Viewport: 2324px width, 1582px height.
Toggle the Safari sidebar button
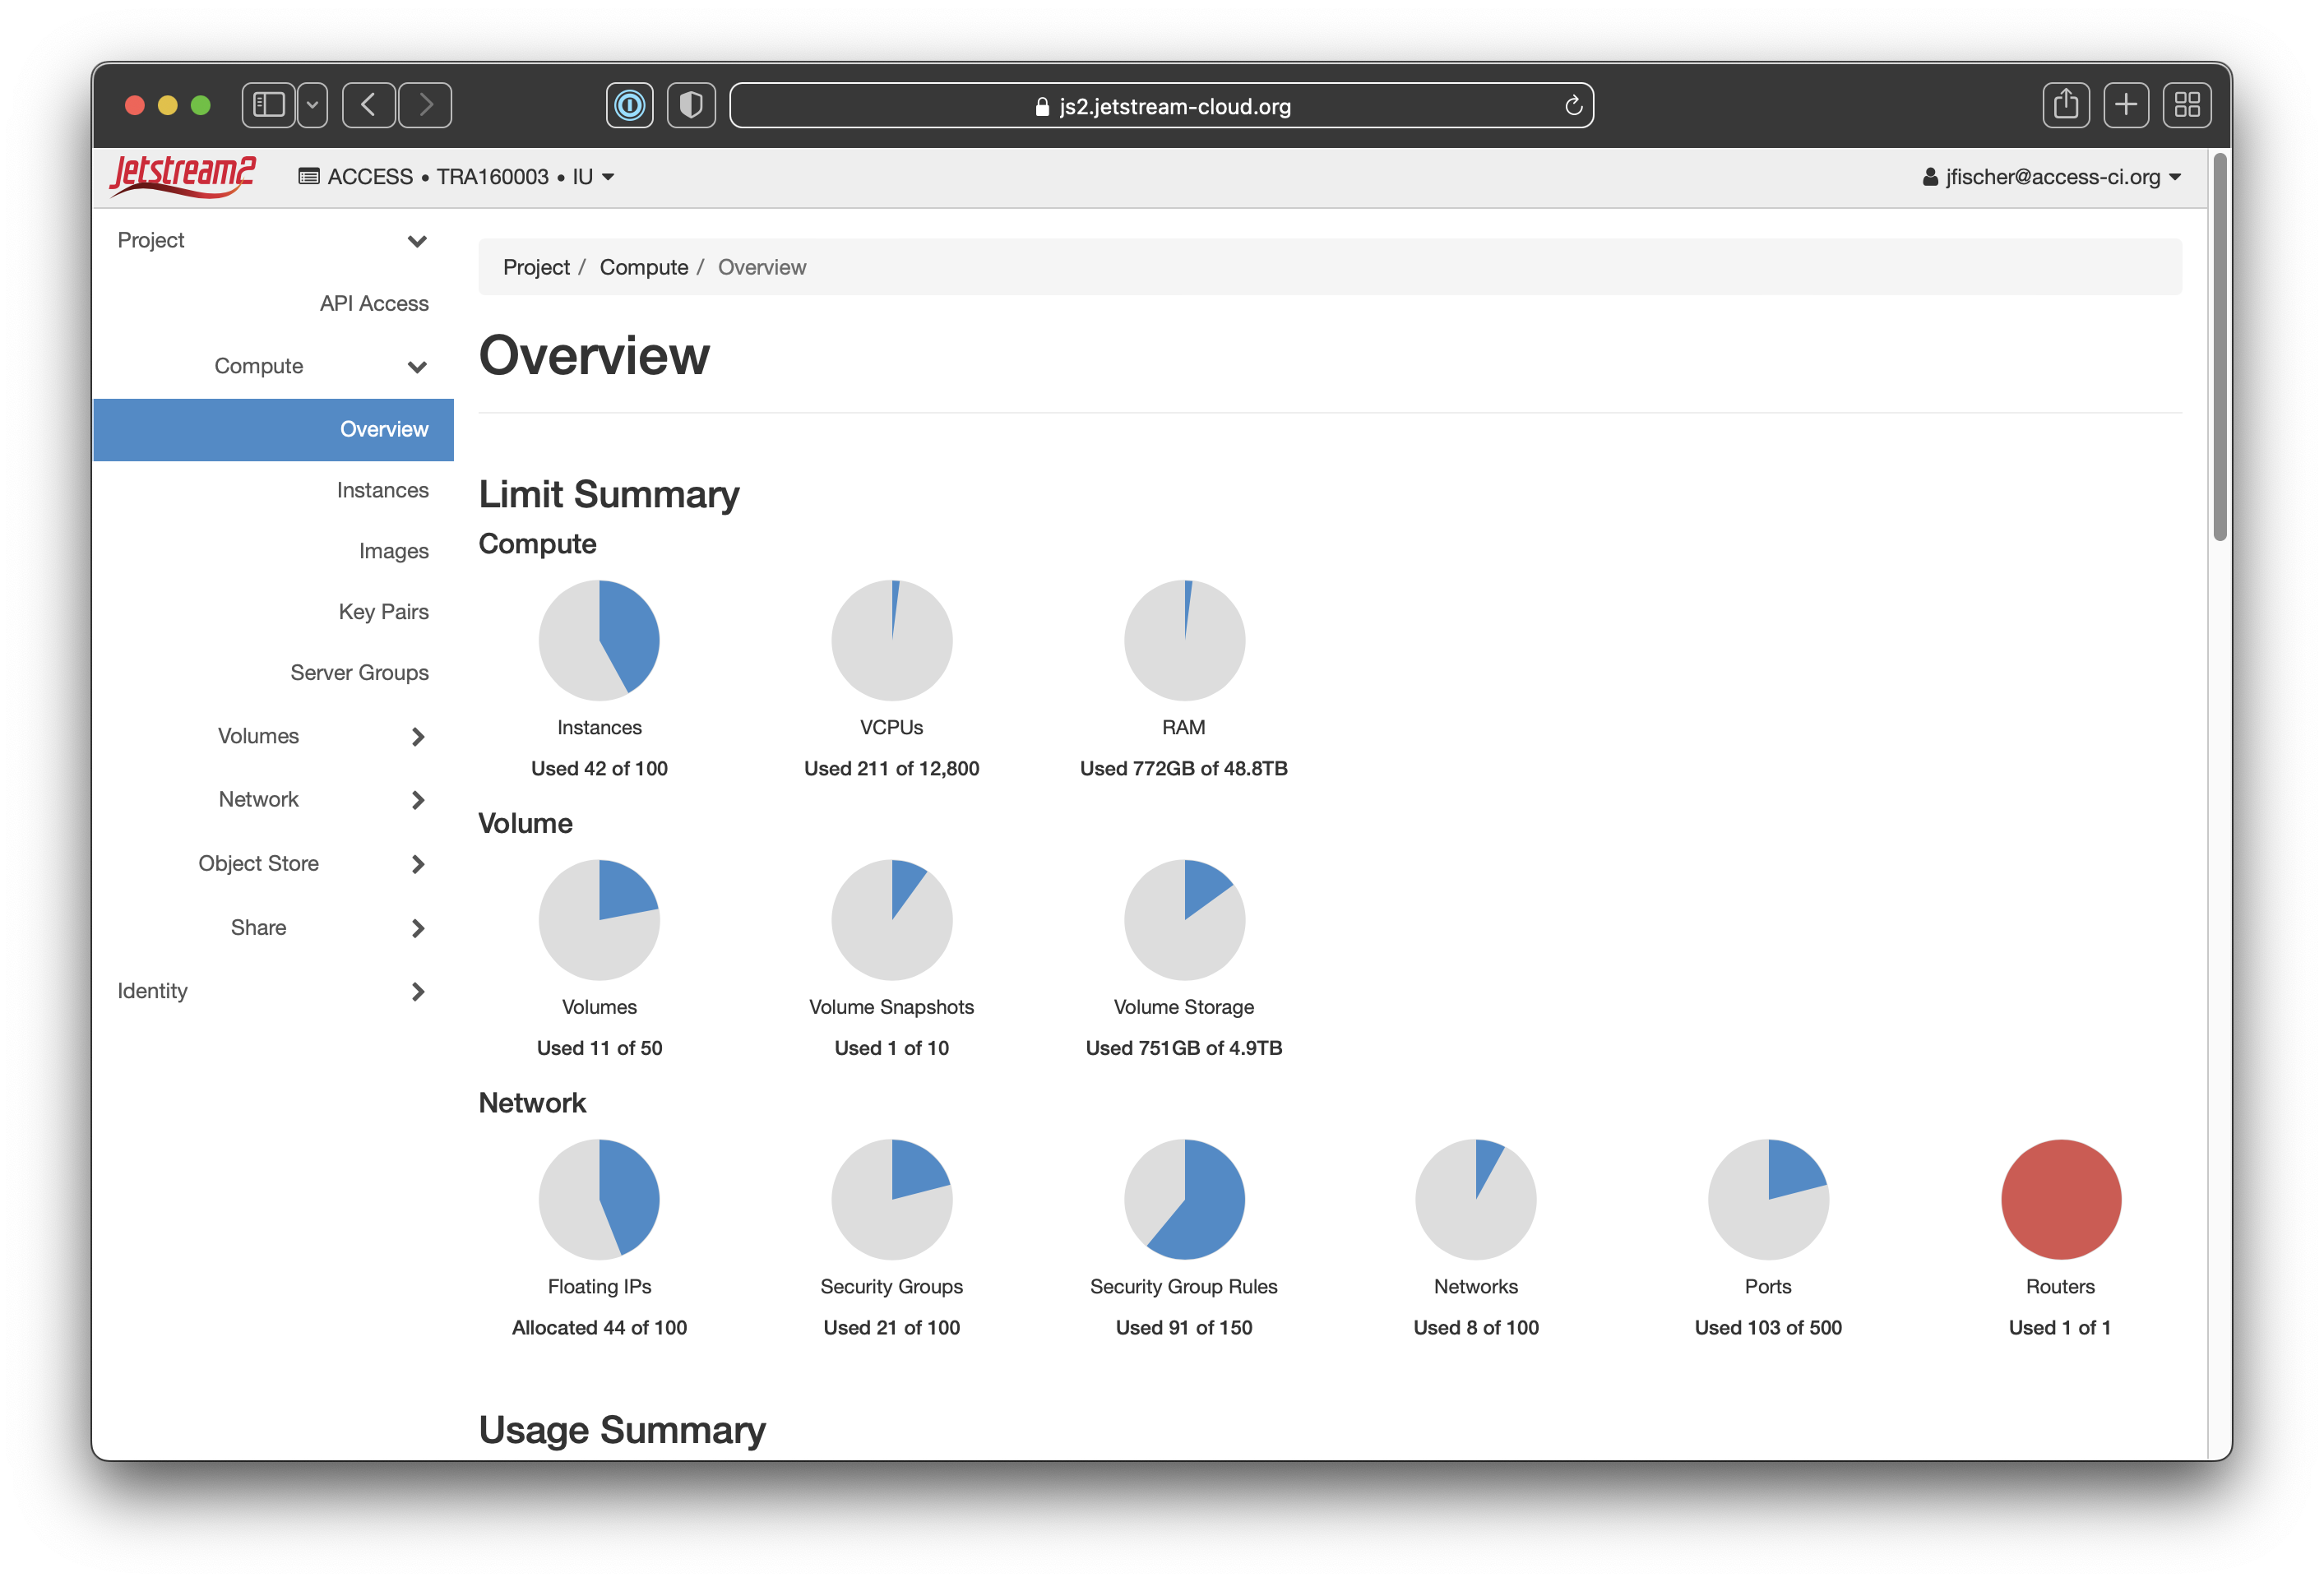[x=269, y=105]
